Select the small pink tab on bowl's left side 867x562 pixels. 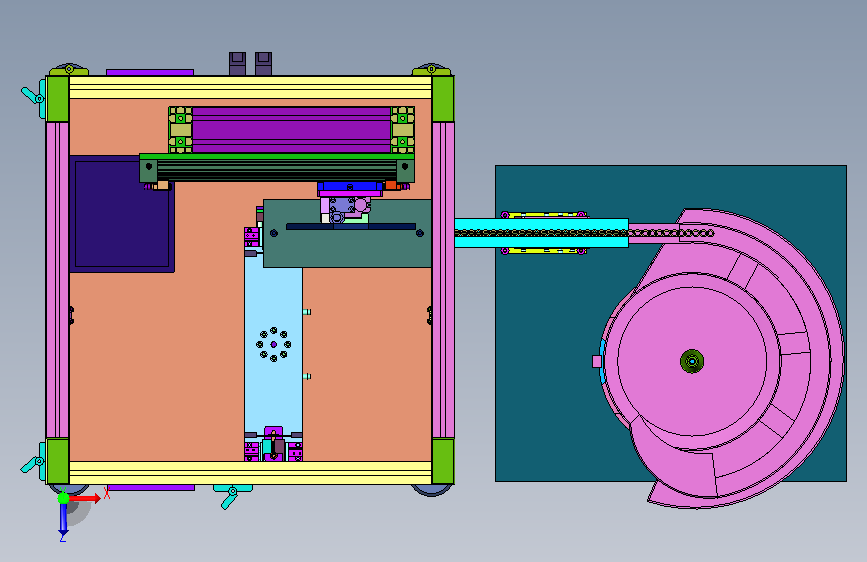pyautogui.click(x=597, y=361)
